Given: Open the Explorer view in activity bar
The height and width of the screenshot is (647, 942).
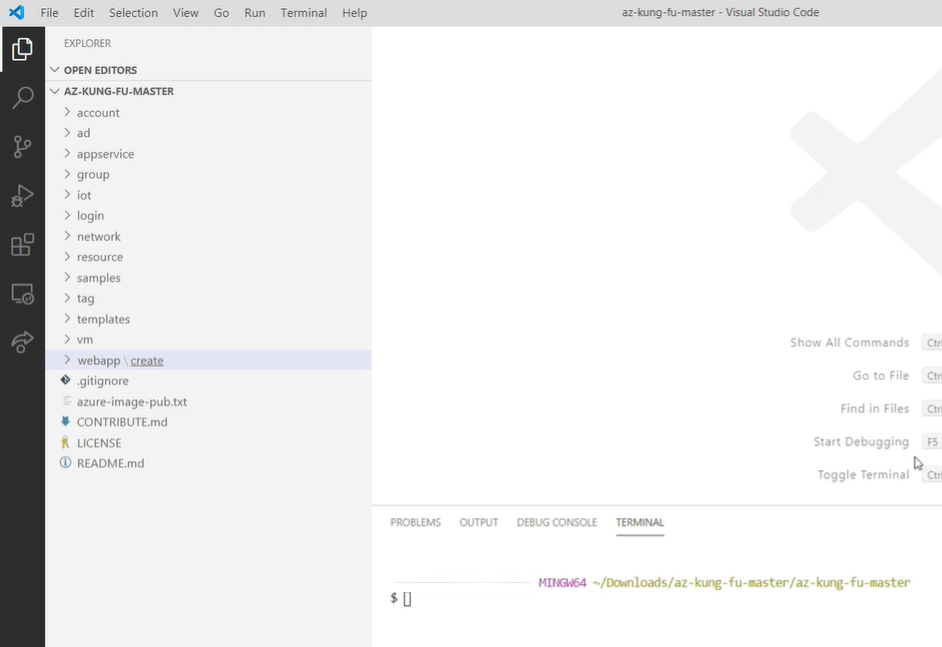Looking at the screenshot, I should [22, 49].
